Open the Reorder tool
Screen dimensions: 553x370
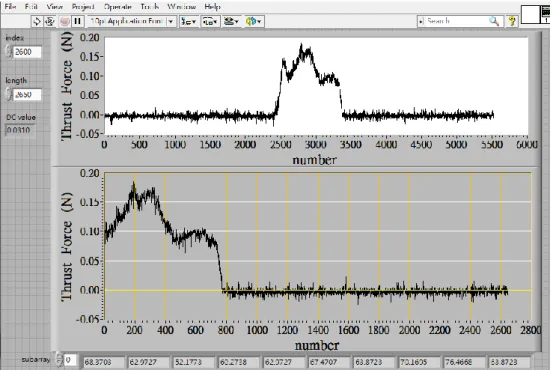click(x=254, y=22)
